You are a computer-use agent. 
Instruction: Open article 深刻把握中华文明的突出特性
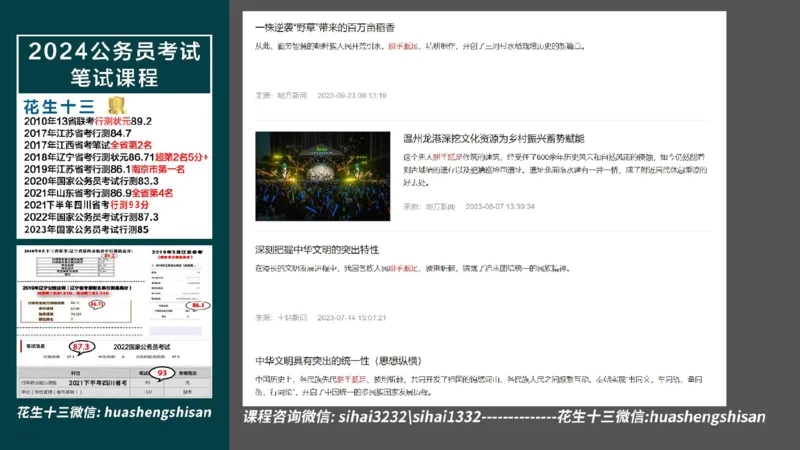click(317, 249)
